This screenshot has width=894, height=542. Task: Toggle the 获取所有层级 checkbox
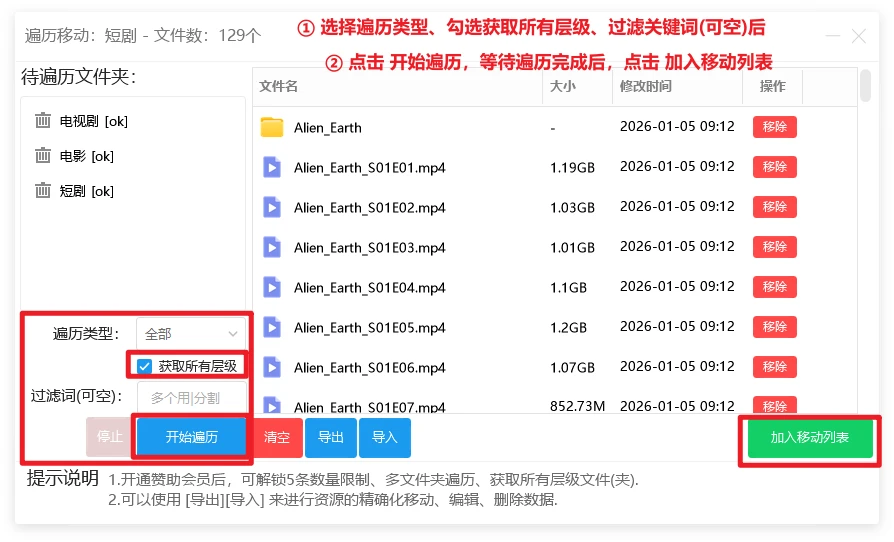click(x=145, y=366)
